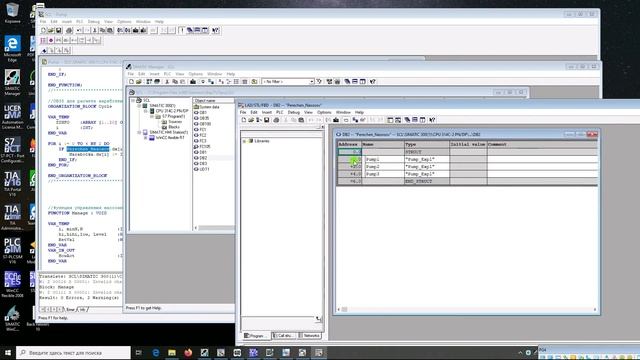Click New icon in SIMATIC Manager toolbar

[x=131, y=82]
